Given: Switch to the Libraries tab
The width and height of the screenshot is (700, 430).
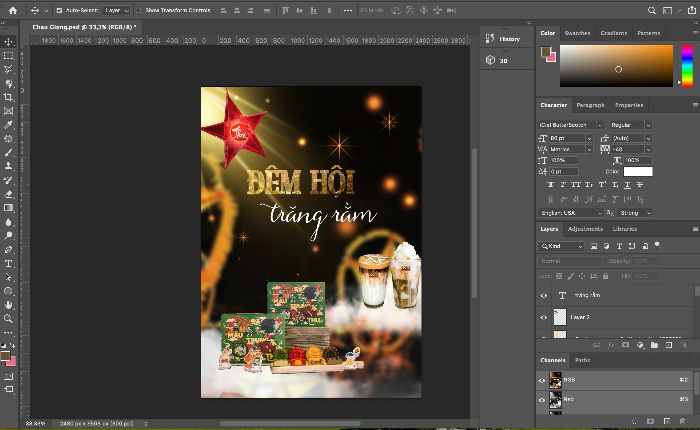Looking at the screenshot, I should [625, 229].
